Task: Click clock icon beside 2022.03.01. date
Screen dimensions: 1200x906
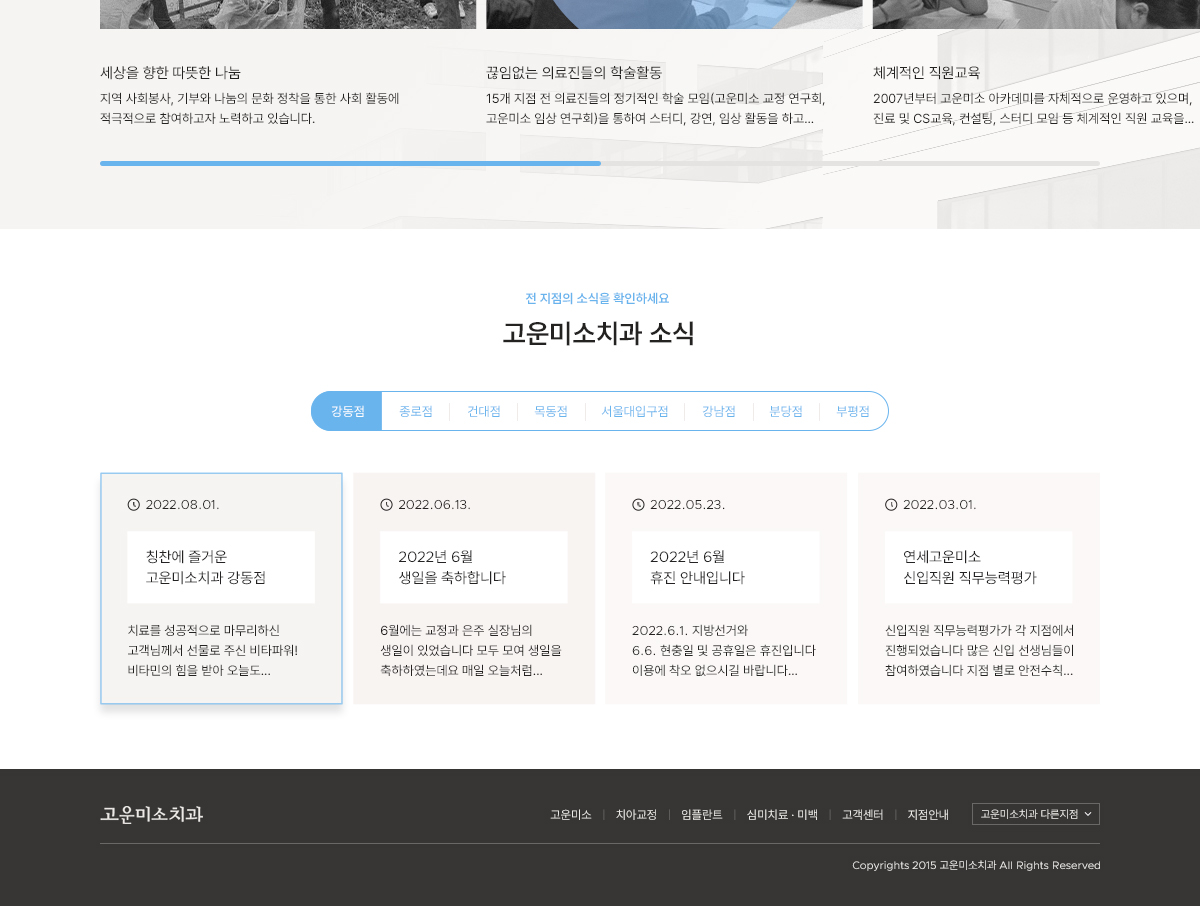Action: click(891, 504)
